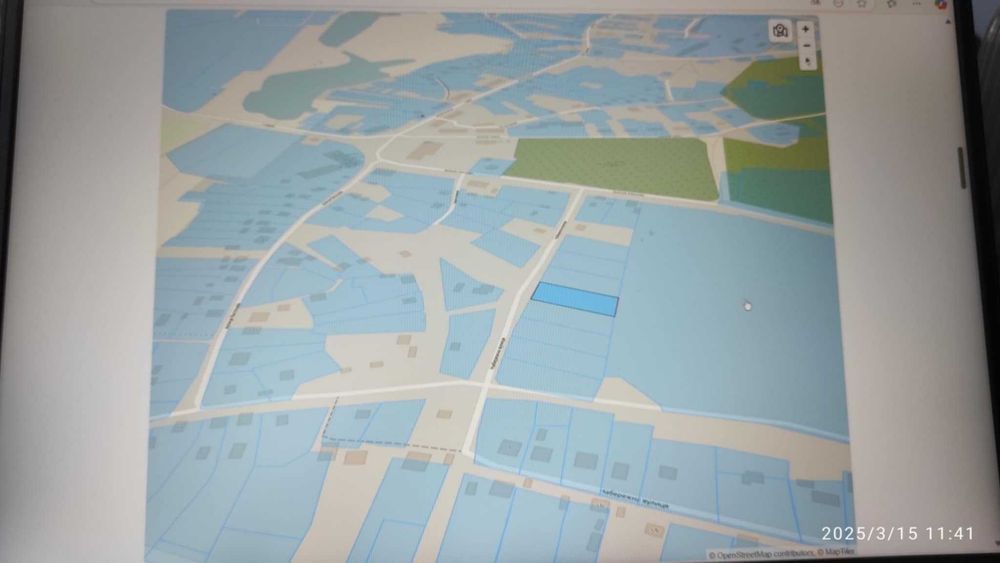Open the colorful Copilot sidebar icon
1000x563 pixels.
941,4
